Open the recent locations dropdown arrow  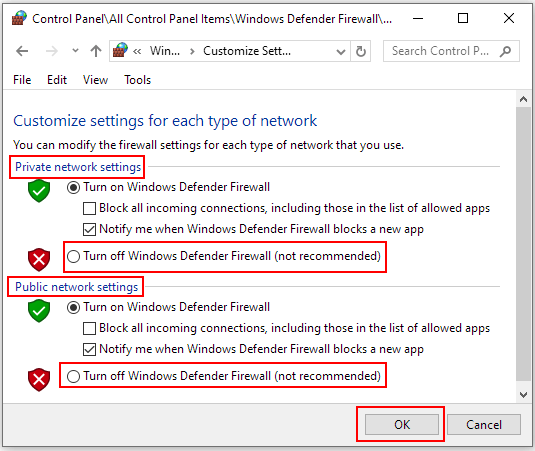click(75, 51)
